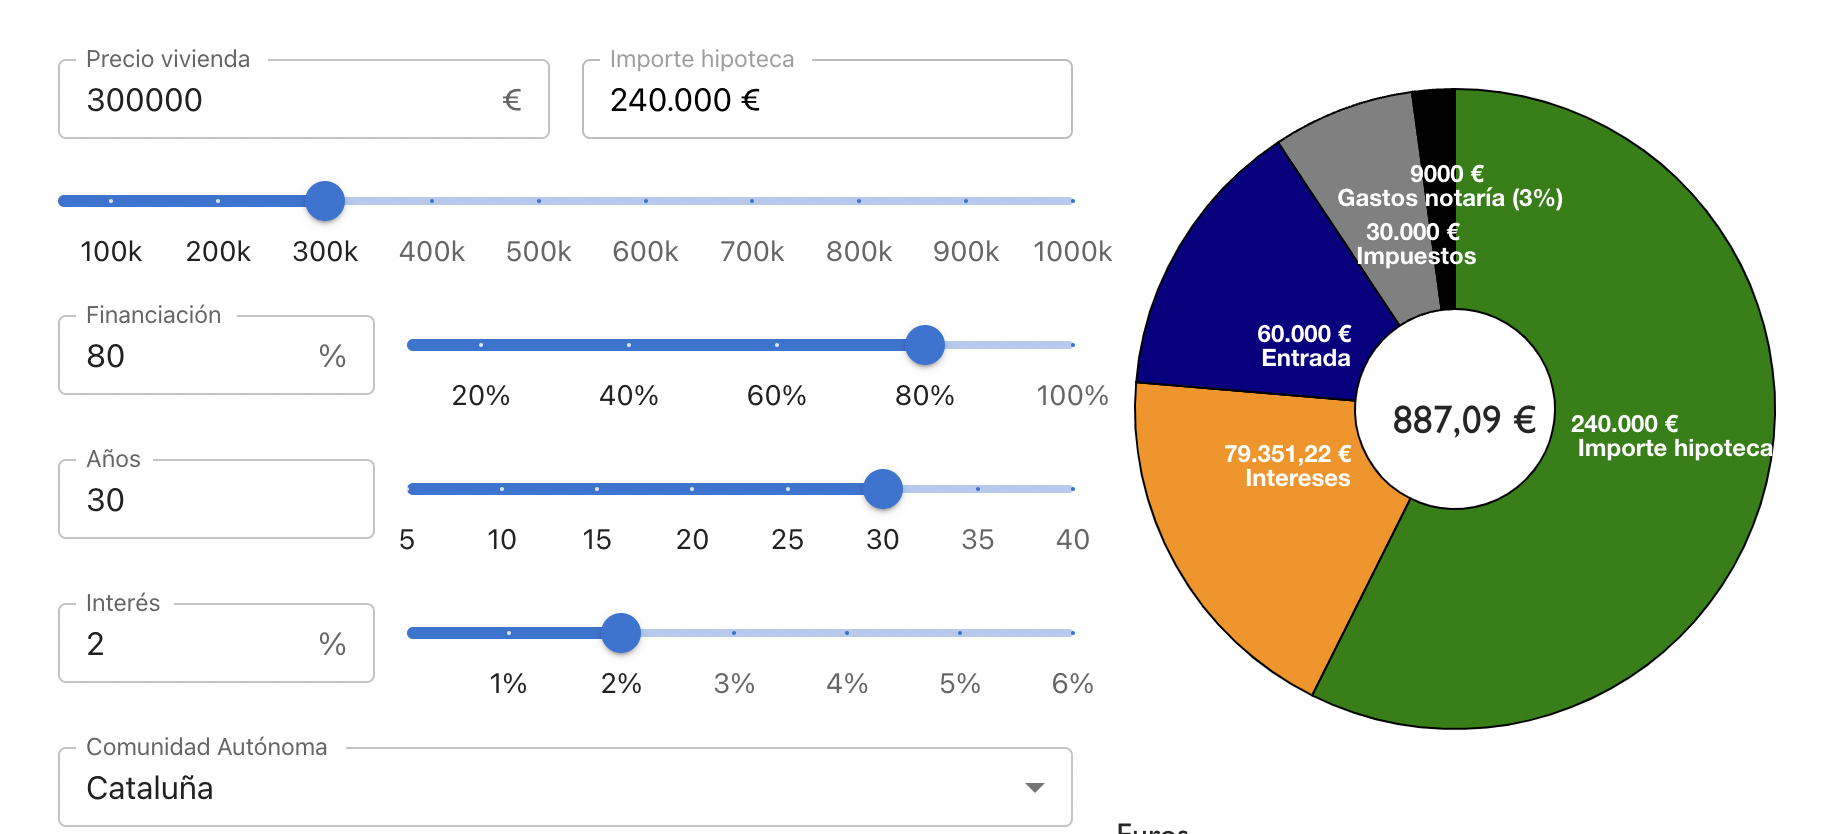
Task: Set interest slider to 4% mark
Action: (847, 633)
